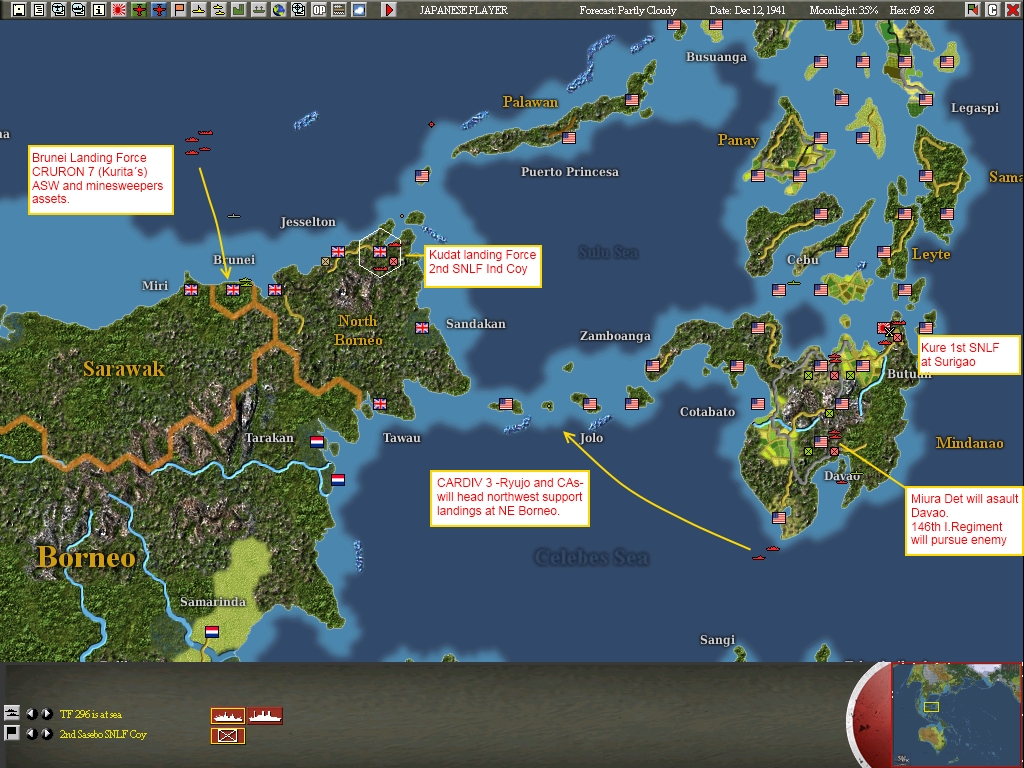Click the green flag with red arrow icon
Screen dimensions: 1024x768
pos(972,10)
